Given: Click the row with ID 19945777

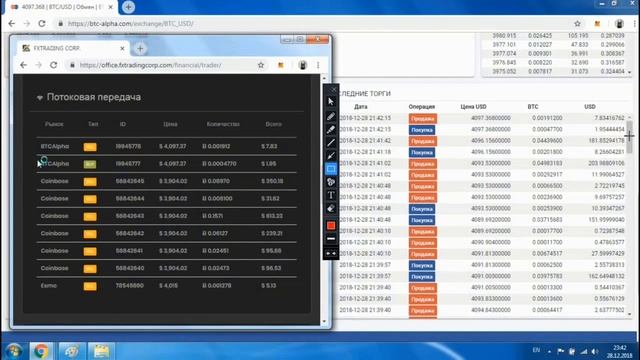Looking at the screenshot, I should click(167, 164).
